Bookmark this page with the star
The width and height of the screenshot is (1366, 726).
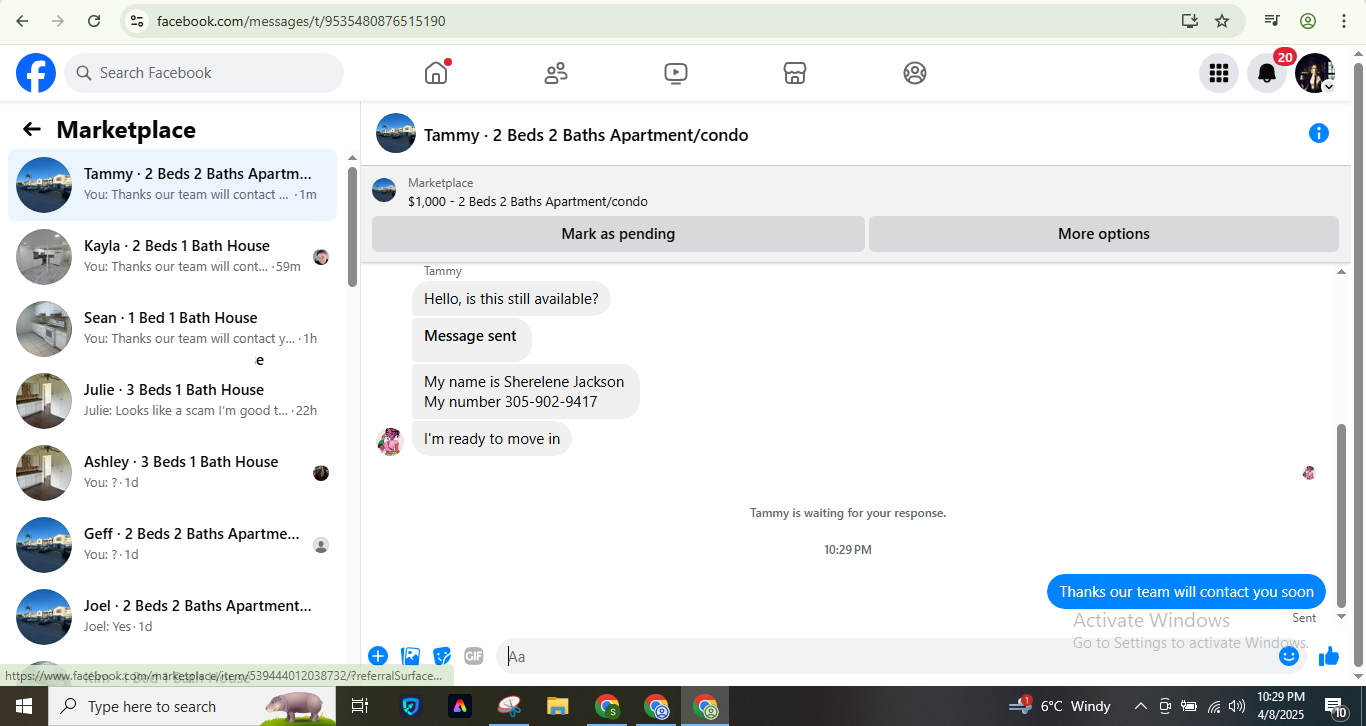[1222, 21]
